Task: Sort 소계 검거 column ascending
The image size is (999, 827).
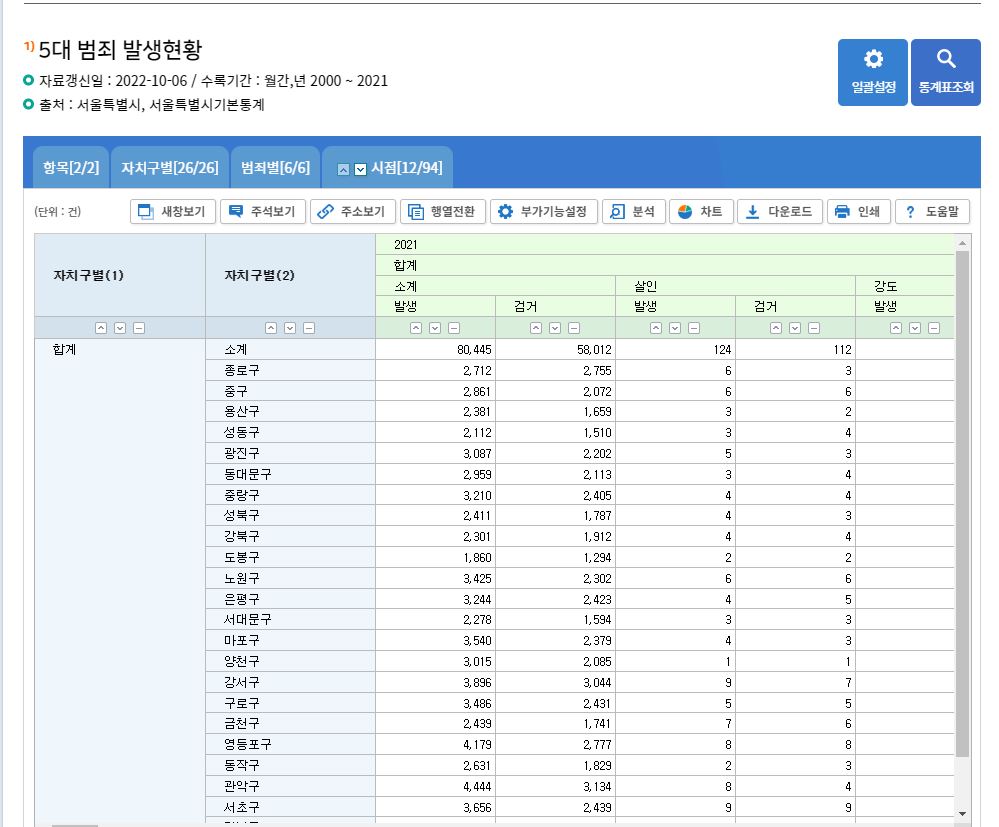Action: (536, 328)
